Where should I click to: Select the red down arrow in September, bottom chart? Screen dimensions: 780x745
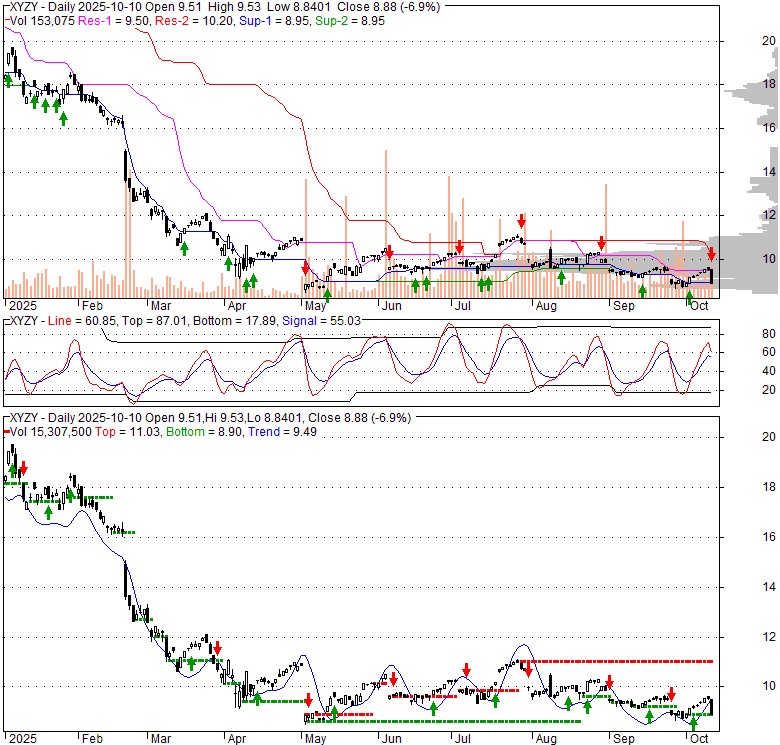tap(672, 693)
